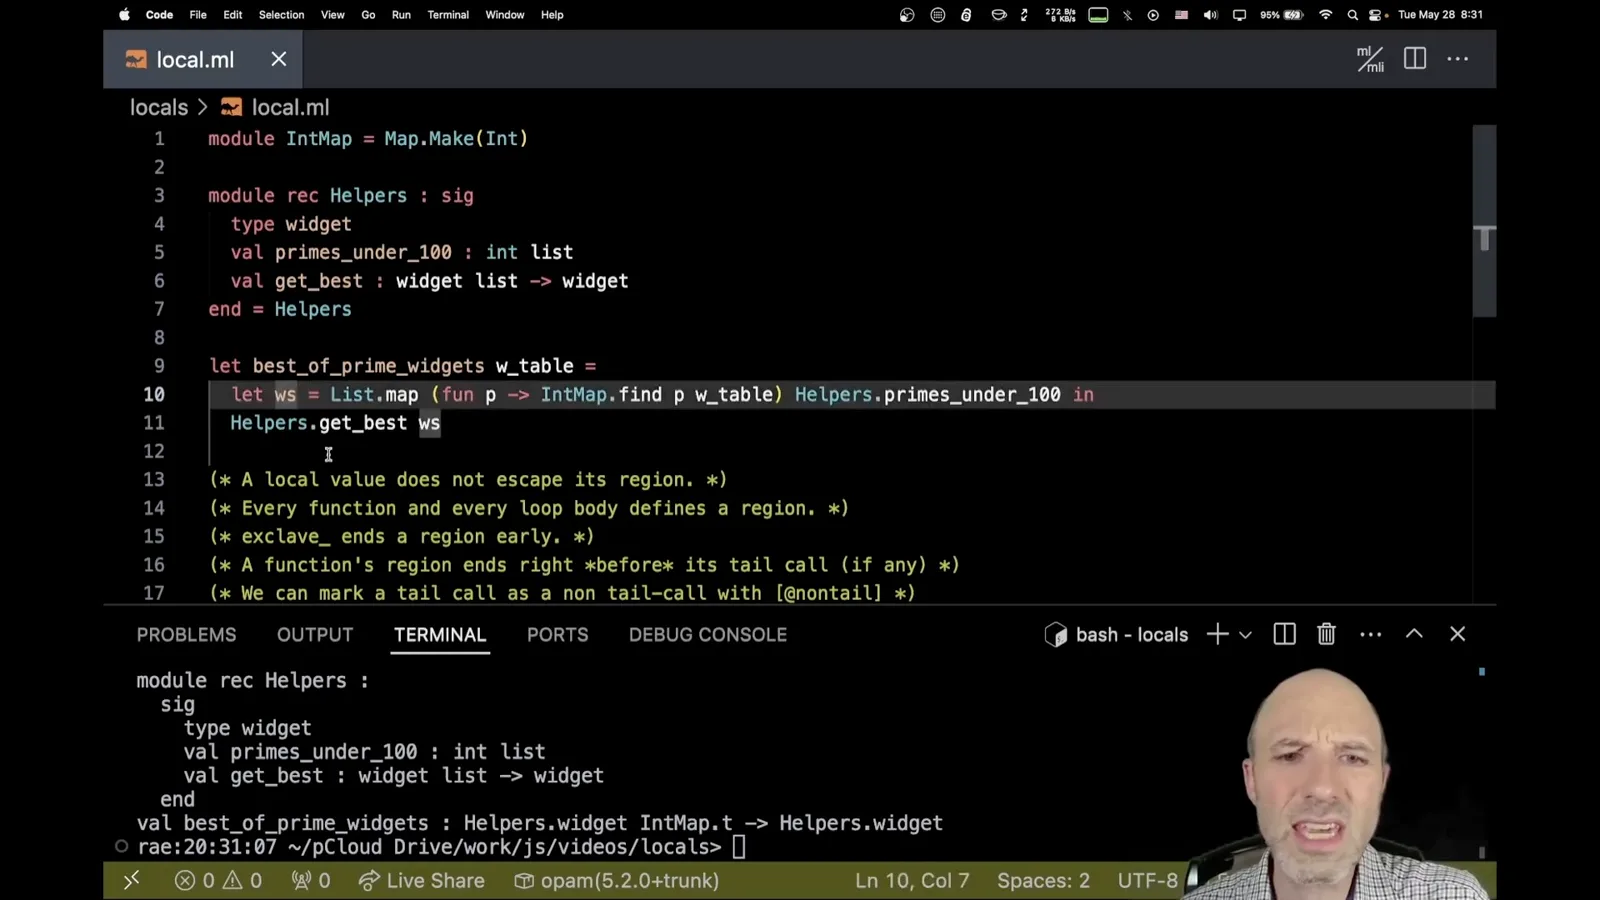1600x900 pixels.
Task: Open editor More Actions ellipsis
Action: tap(1458, 59)
